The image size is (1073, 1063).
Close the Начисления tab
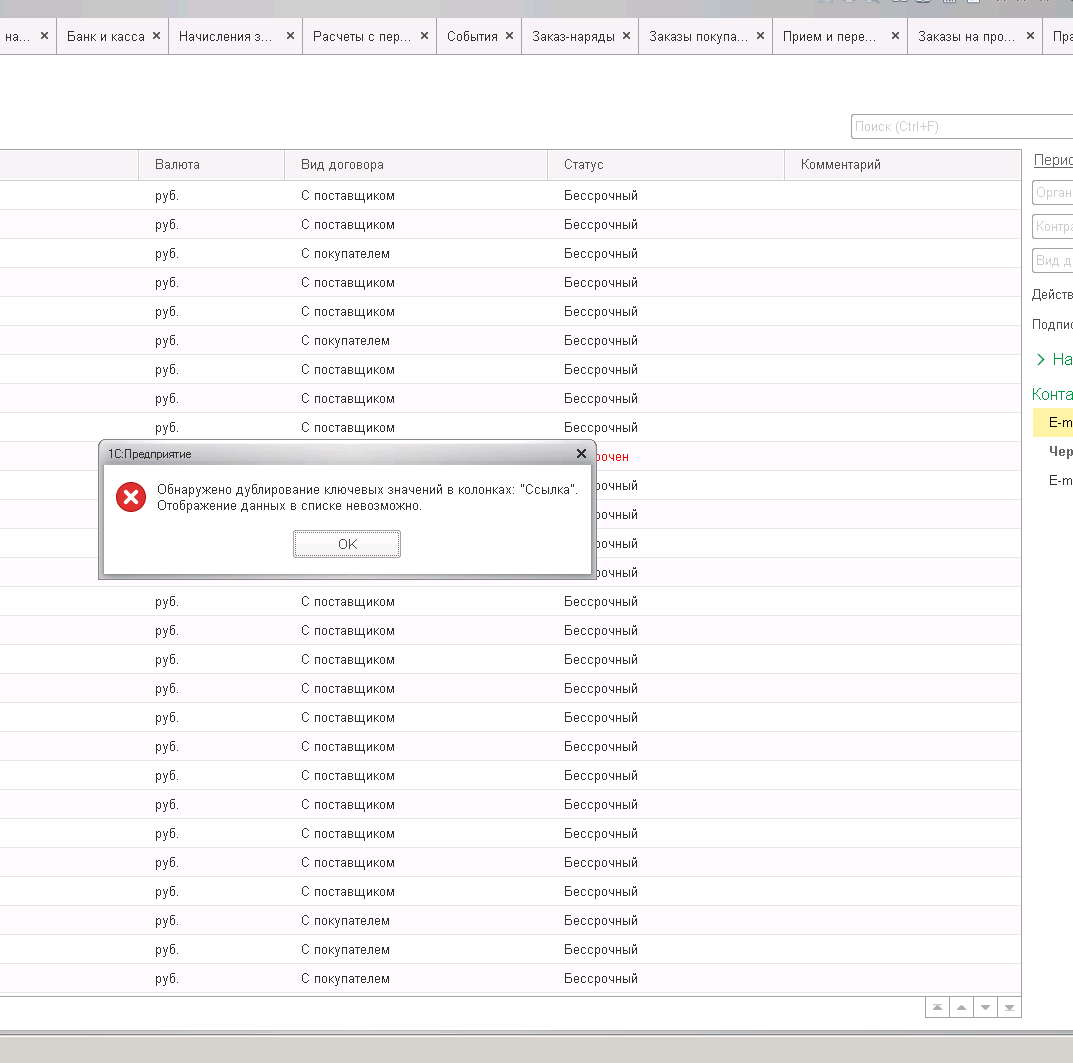(290, 36)
